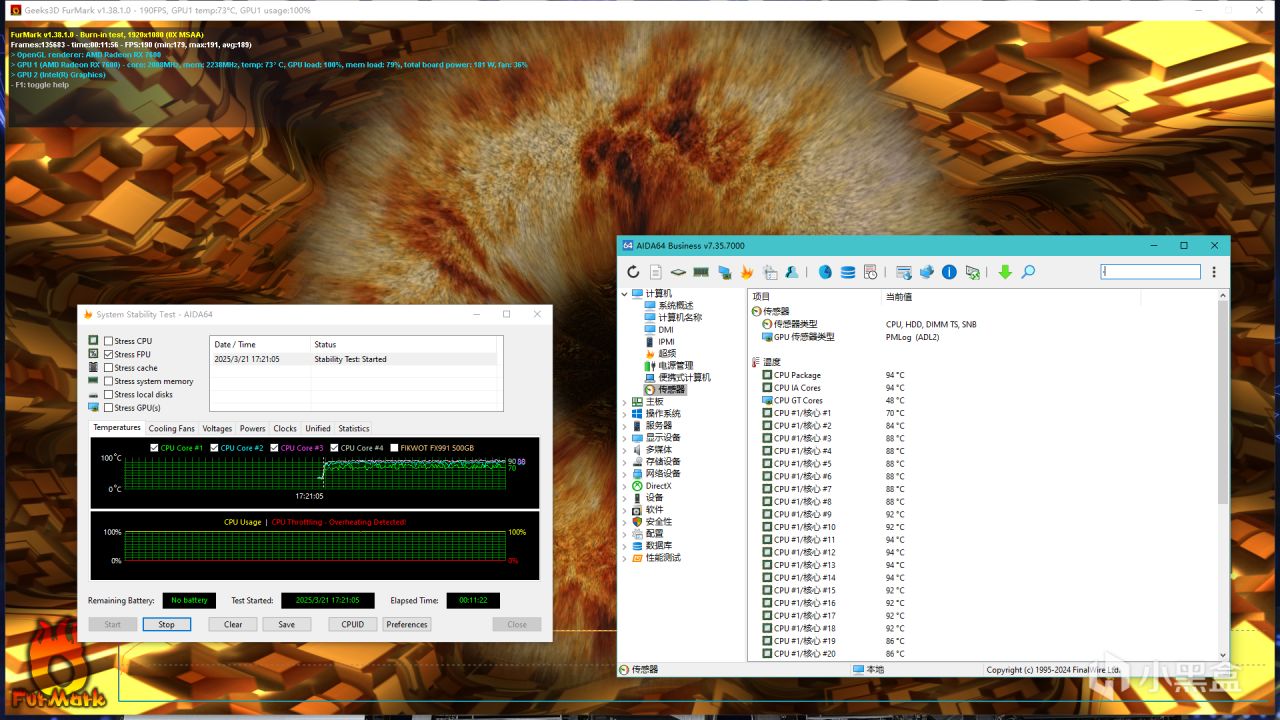The width and height of the screenshot is (1280, 720).
Task: Click the AIDA64 search input field
Action: pos(1151,272)
